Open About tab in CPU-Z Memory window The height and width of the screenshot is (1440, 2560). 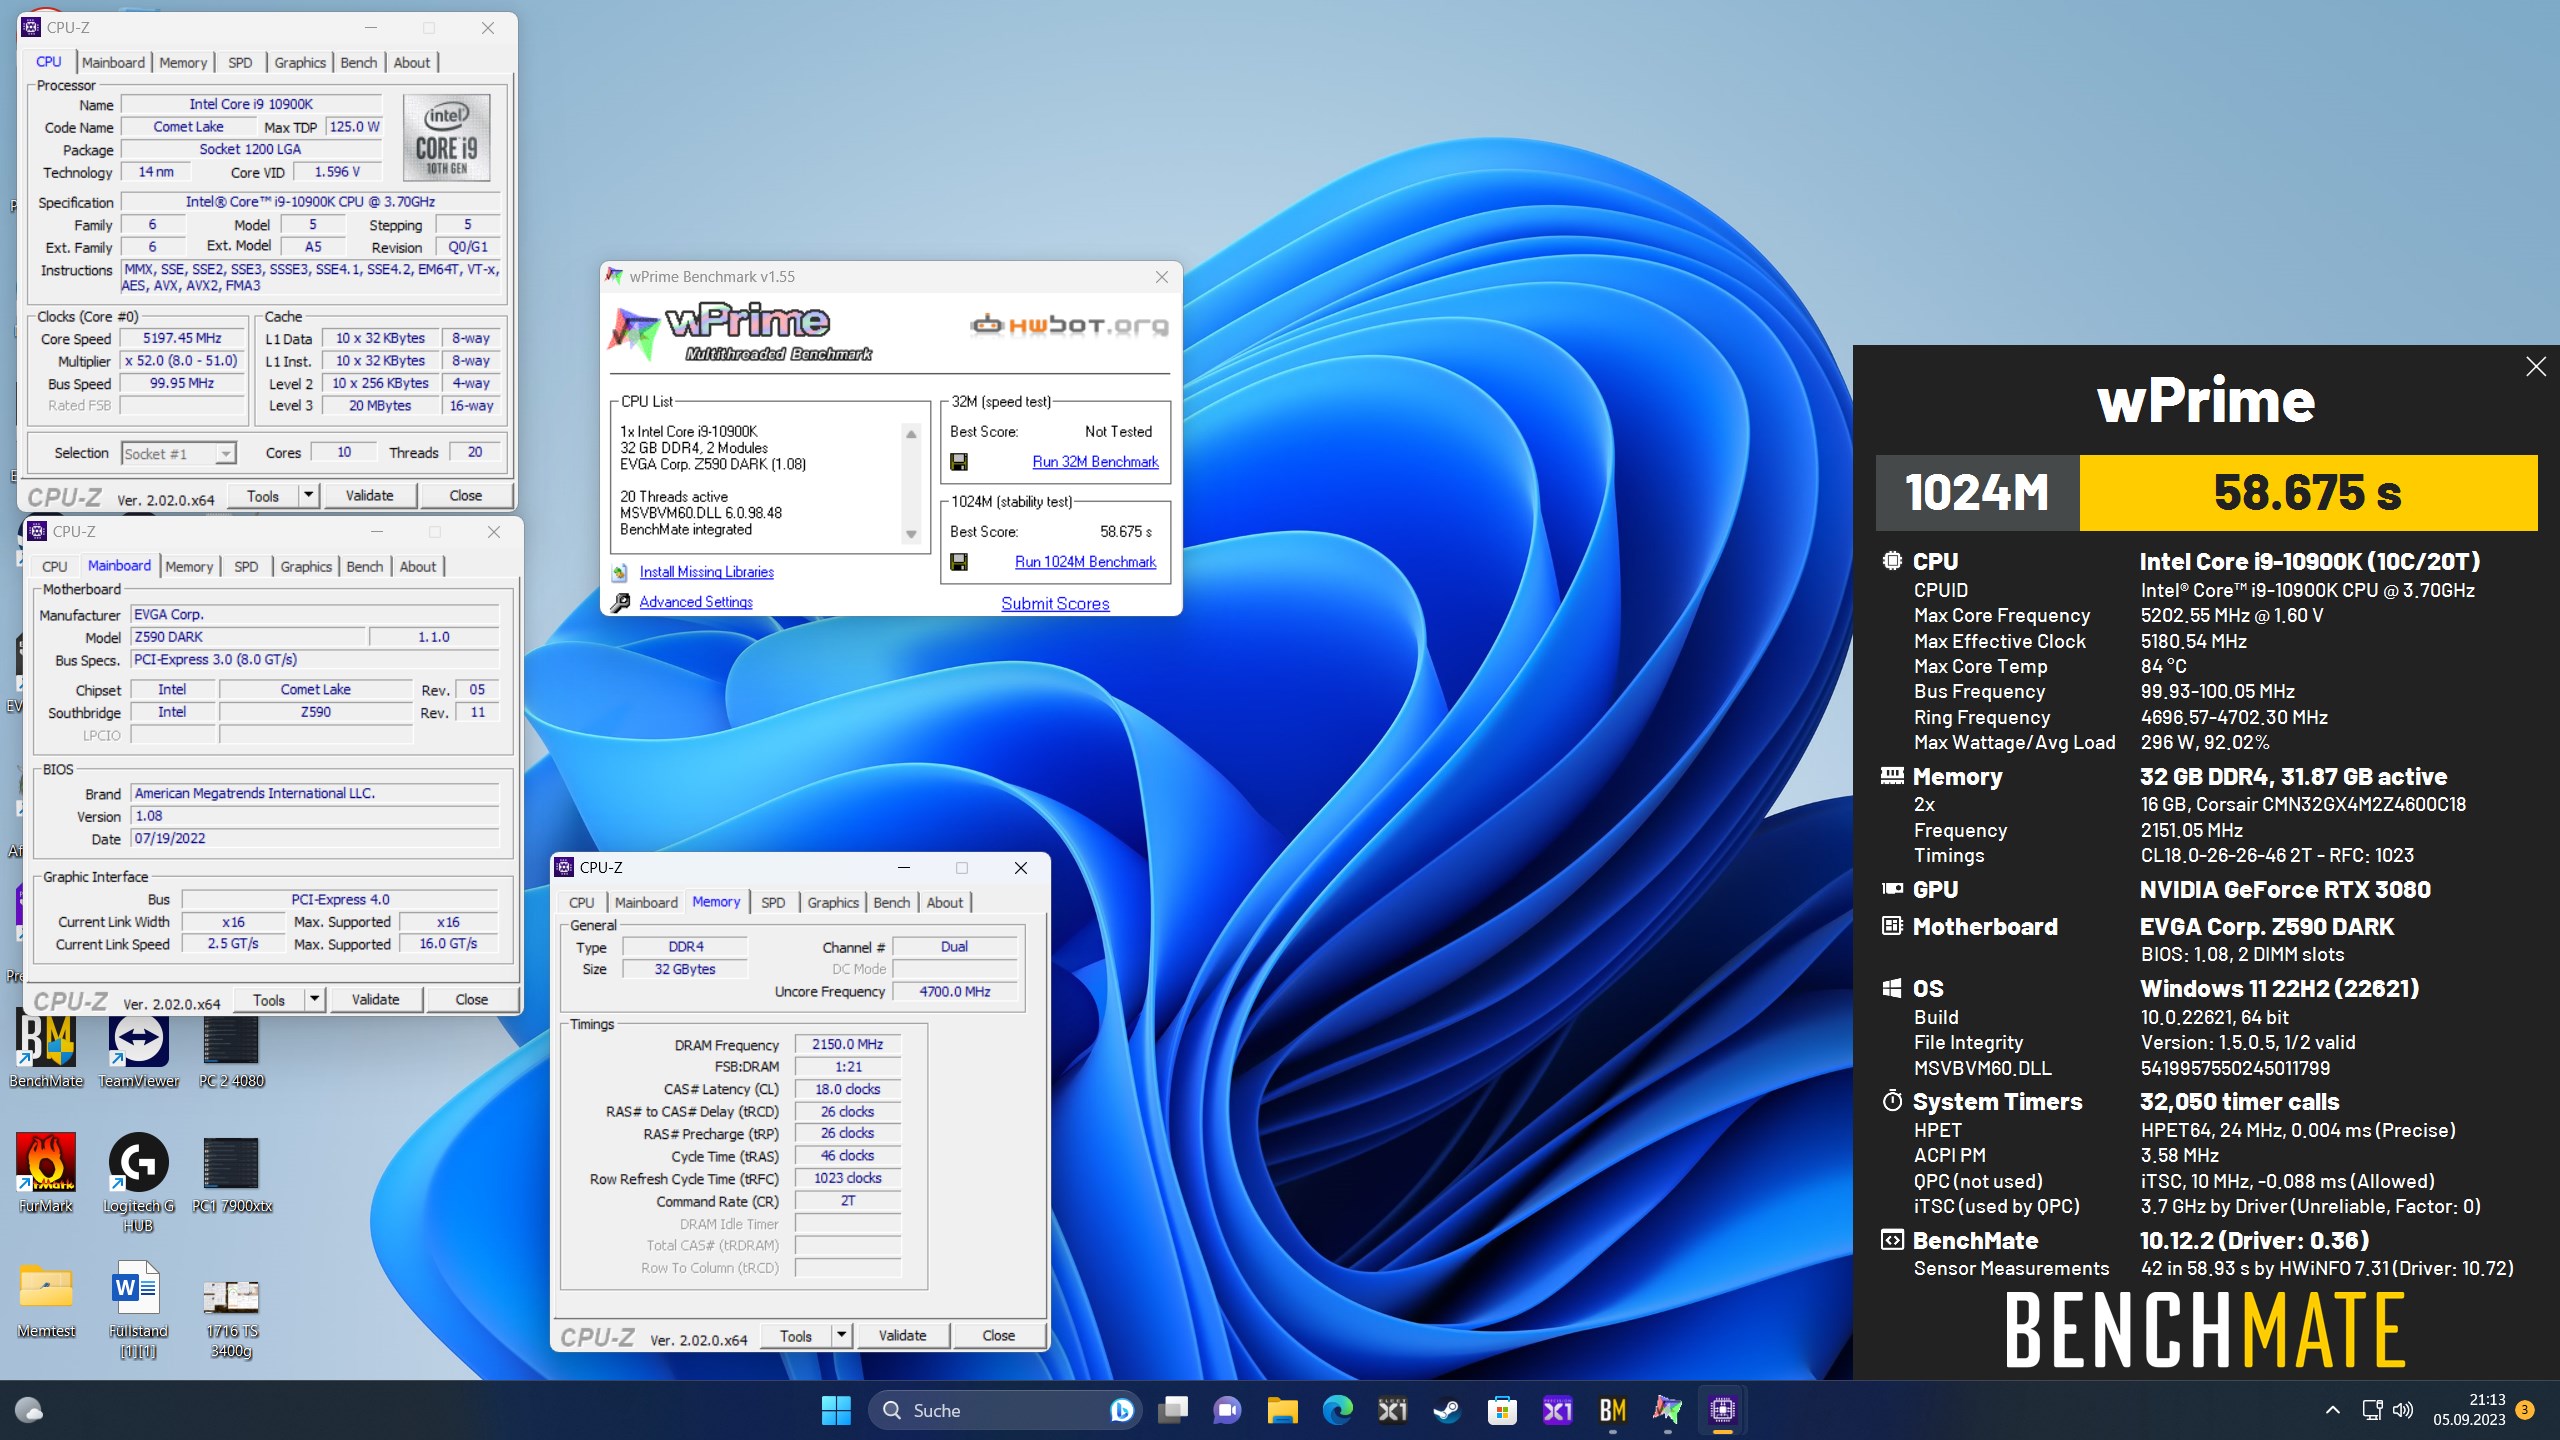[x=945, y=902]
